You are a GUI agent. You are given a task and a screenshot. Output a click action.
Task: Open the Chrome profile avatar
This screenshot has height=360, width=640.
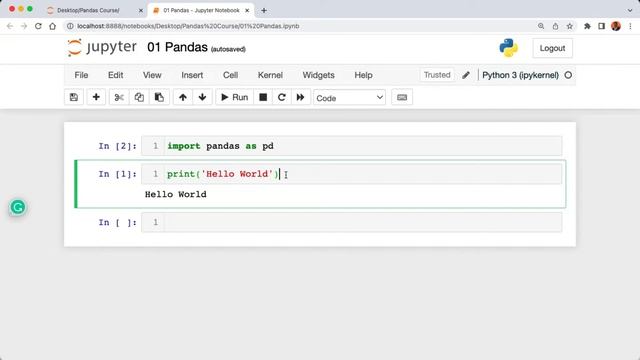(x=616, y=26)
